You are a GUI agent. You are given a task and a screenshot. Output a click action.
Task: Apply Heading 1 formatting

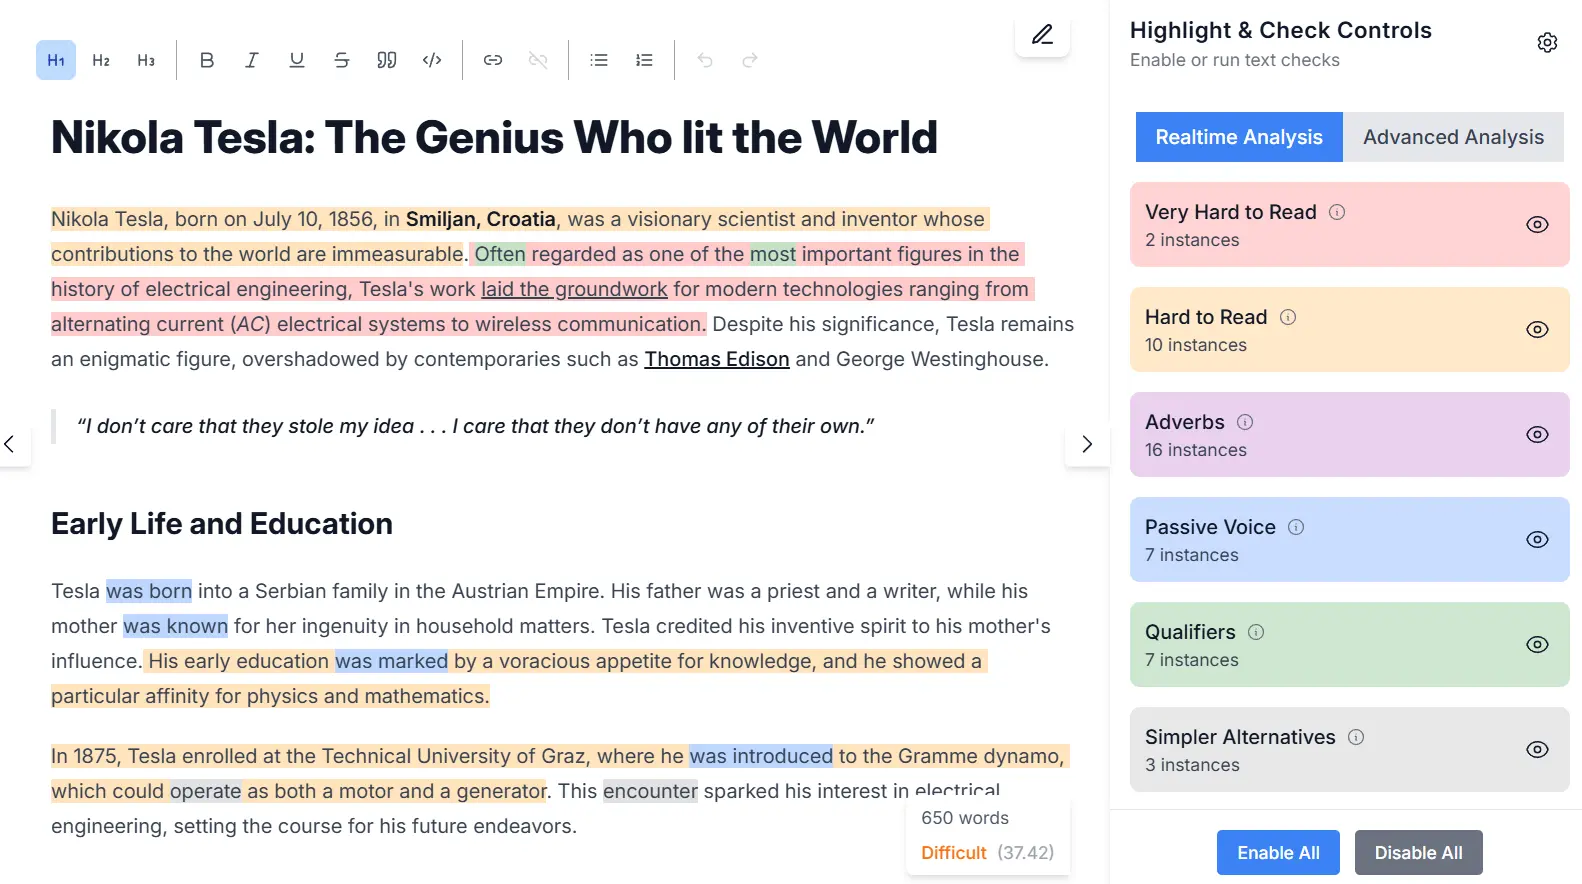[x=56, y=60]
